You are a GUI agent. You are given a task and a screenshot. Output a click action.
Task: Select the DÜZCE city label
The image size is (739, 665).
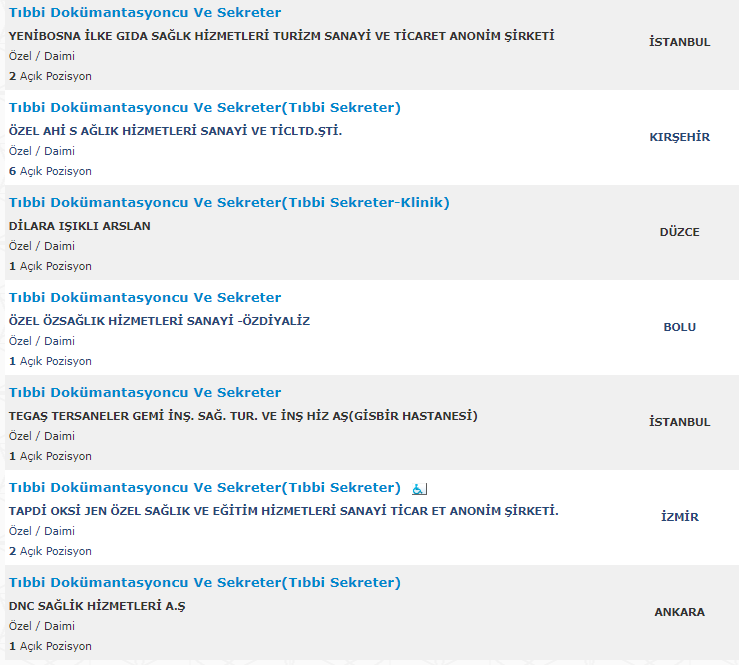(x=679, y=232)
